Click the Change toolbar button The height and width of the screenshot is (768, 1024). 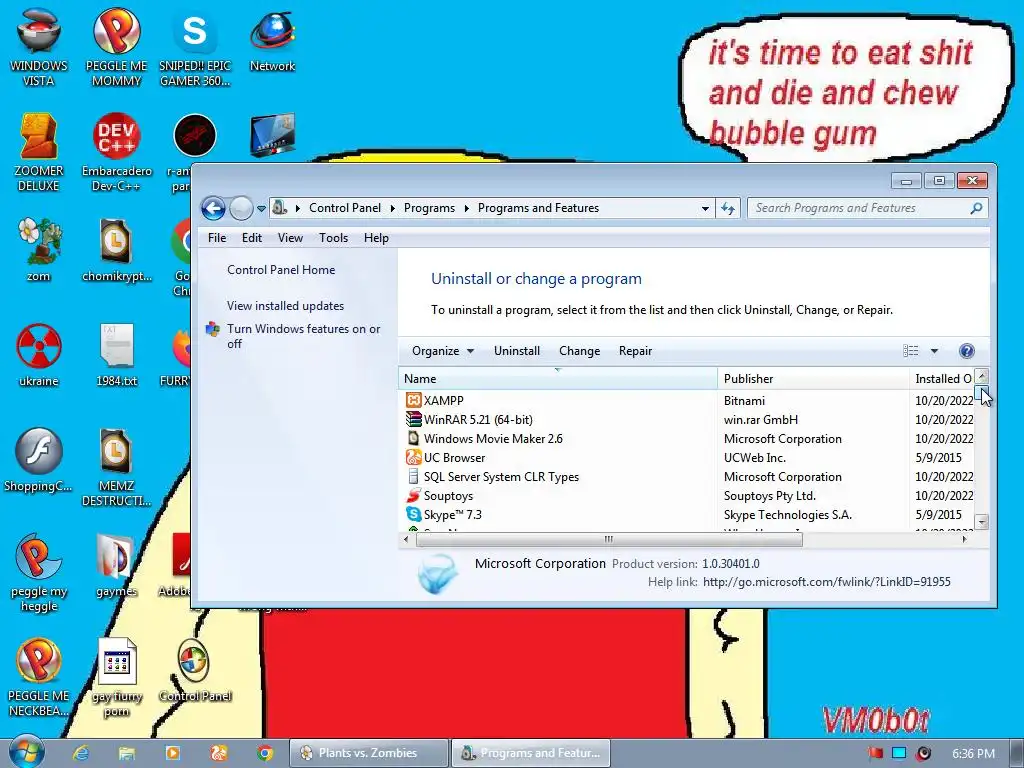point(579,351)
